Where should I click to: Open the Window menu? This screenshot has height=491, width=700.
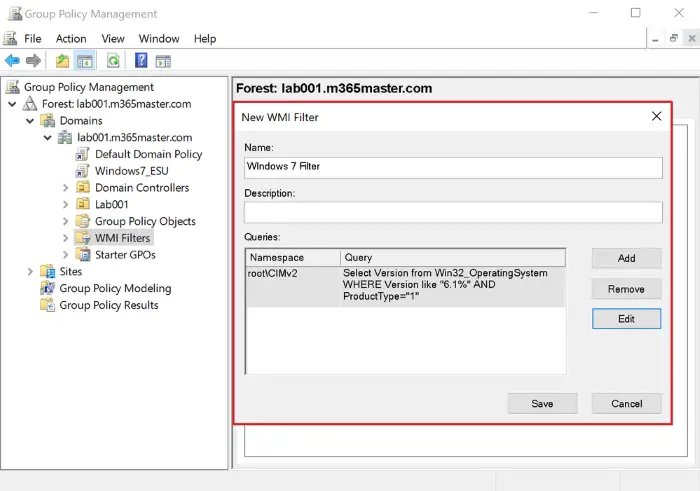[159, 39]
